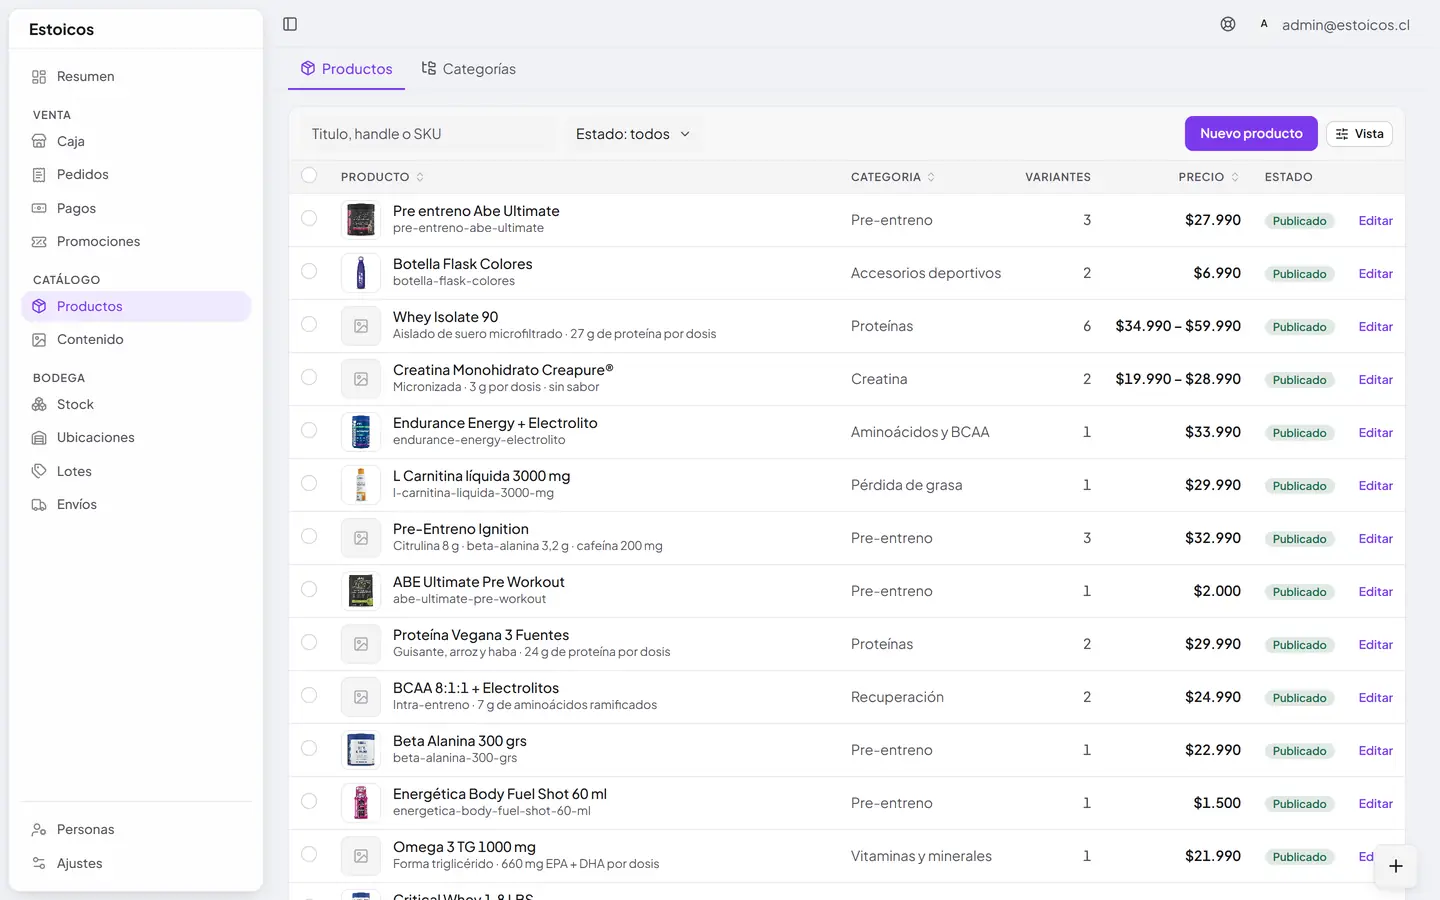The image size is (1440, 900).
Task: Edit the Creatina Monohidrato Creapure product
Action: (1375, 380)
